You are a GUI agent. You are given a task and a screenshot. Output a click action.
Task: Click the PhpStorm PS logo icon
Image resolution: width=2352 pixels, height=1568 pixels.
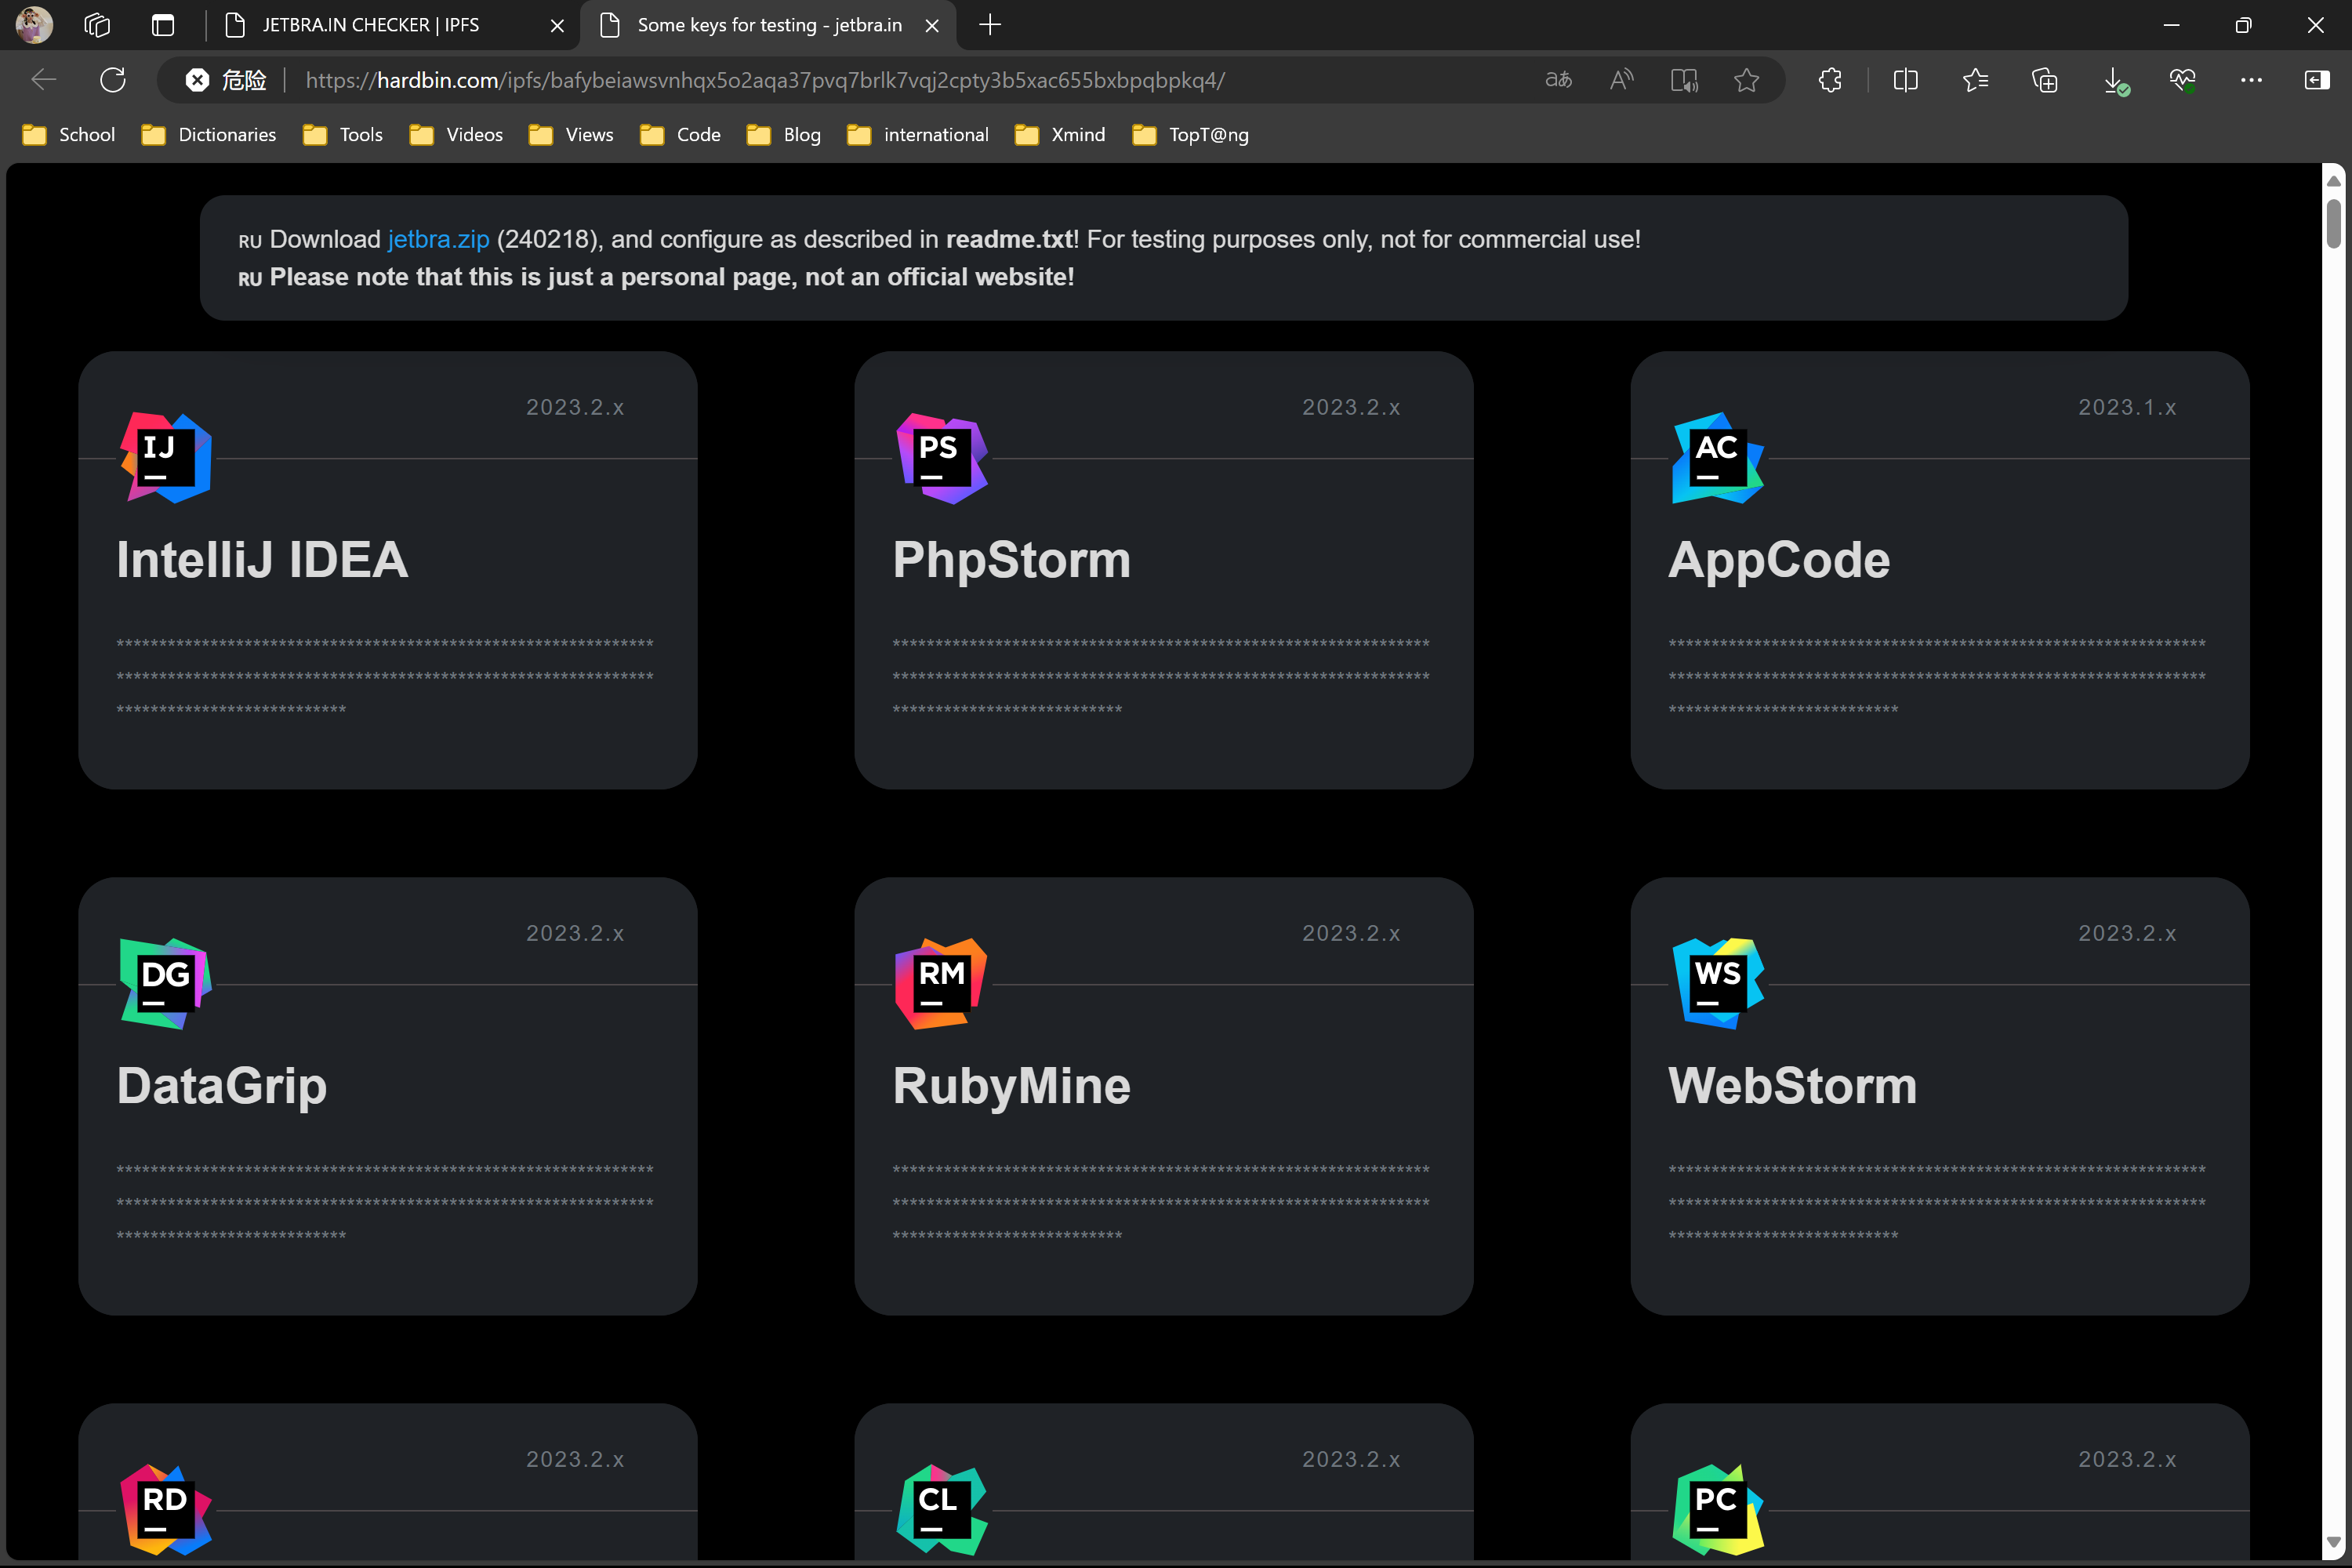pos(941,458)
